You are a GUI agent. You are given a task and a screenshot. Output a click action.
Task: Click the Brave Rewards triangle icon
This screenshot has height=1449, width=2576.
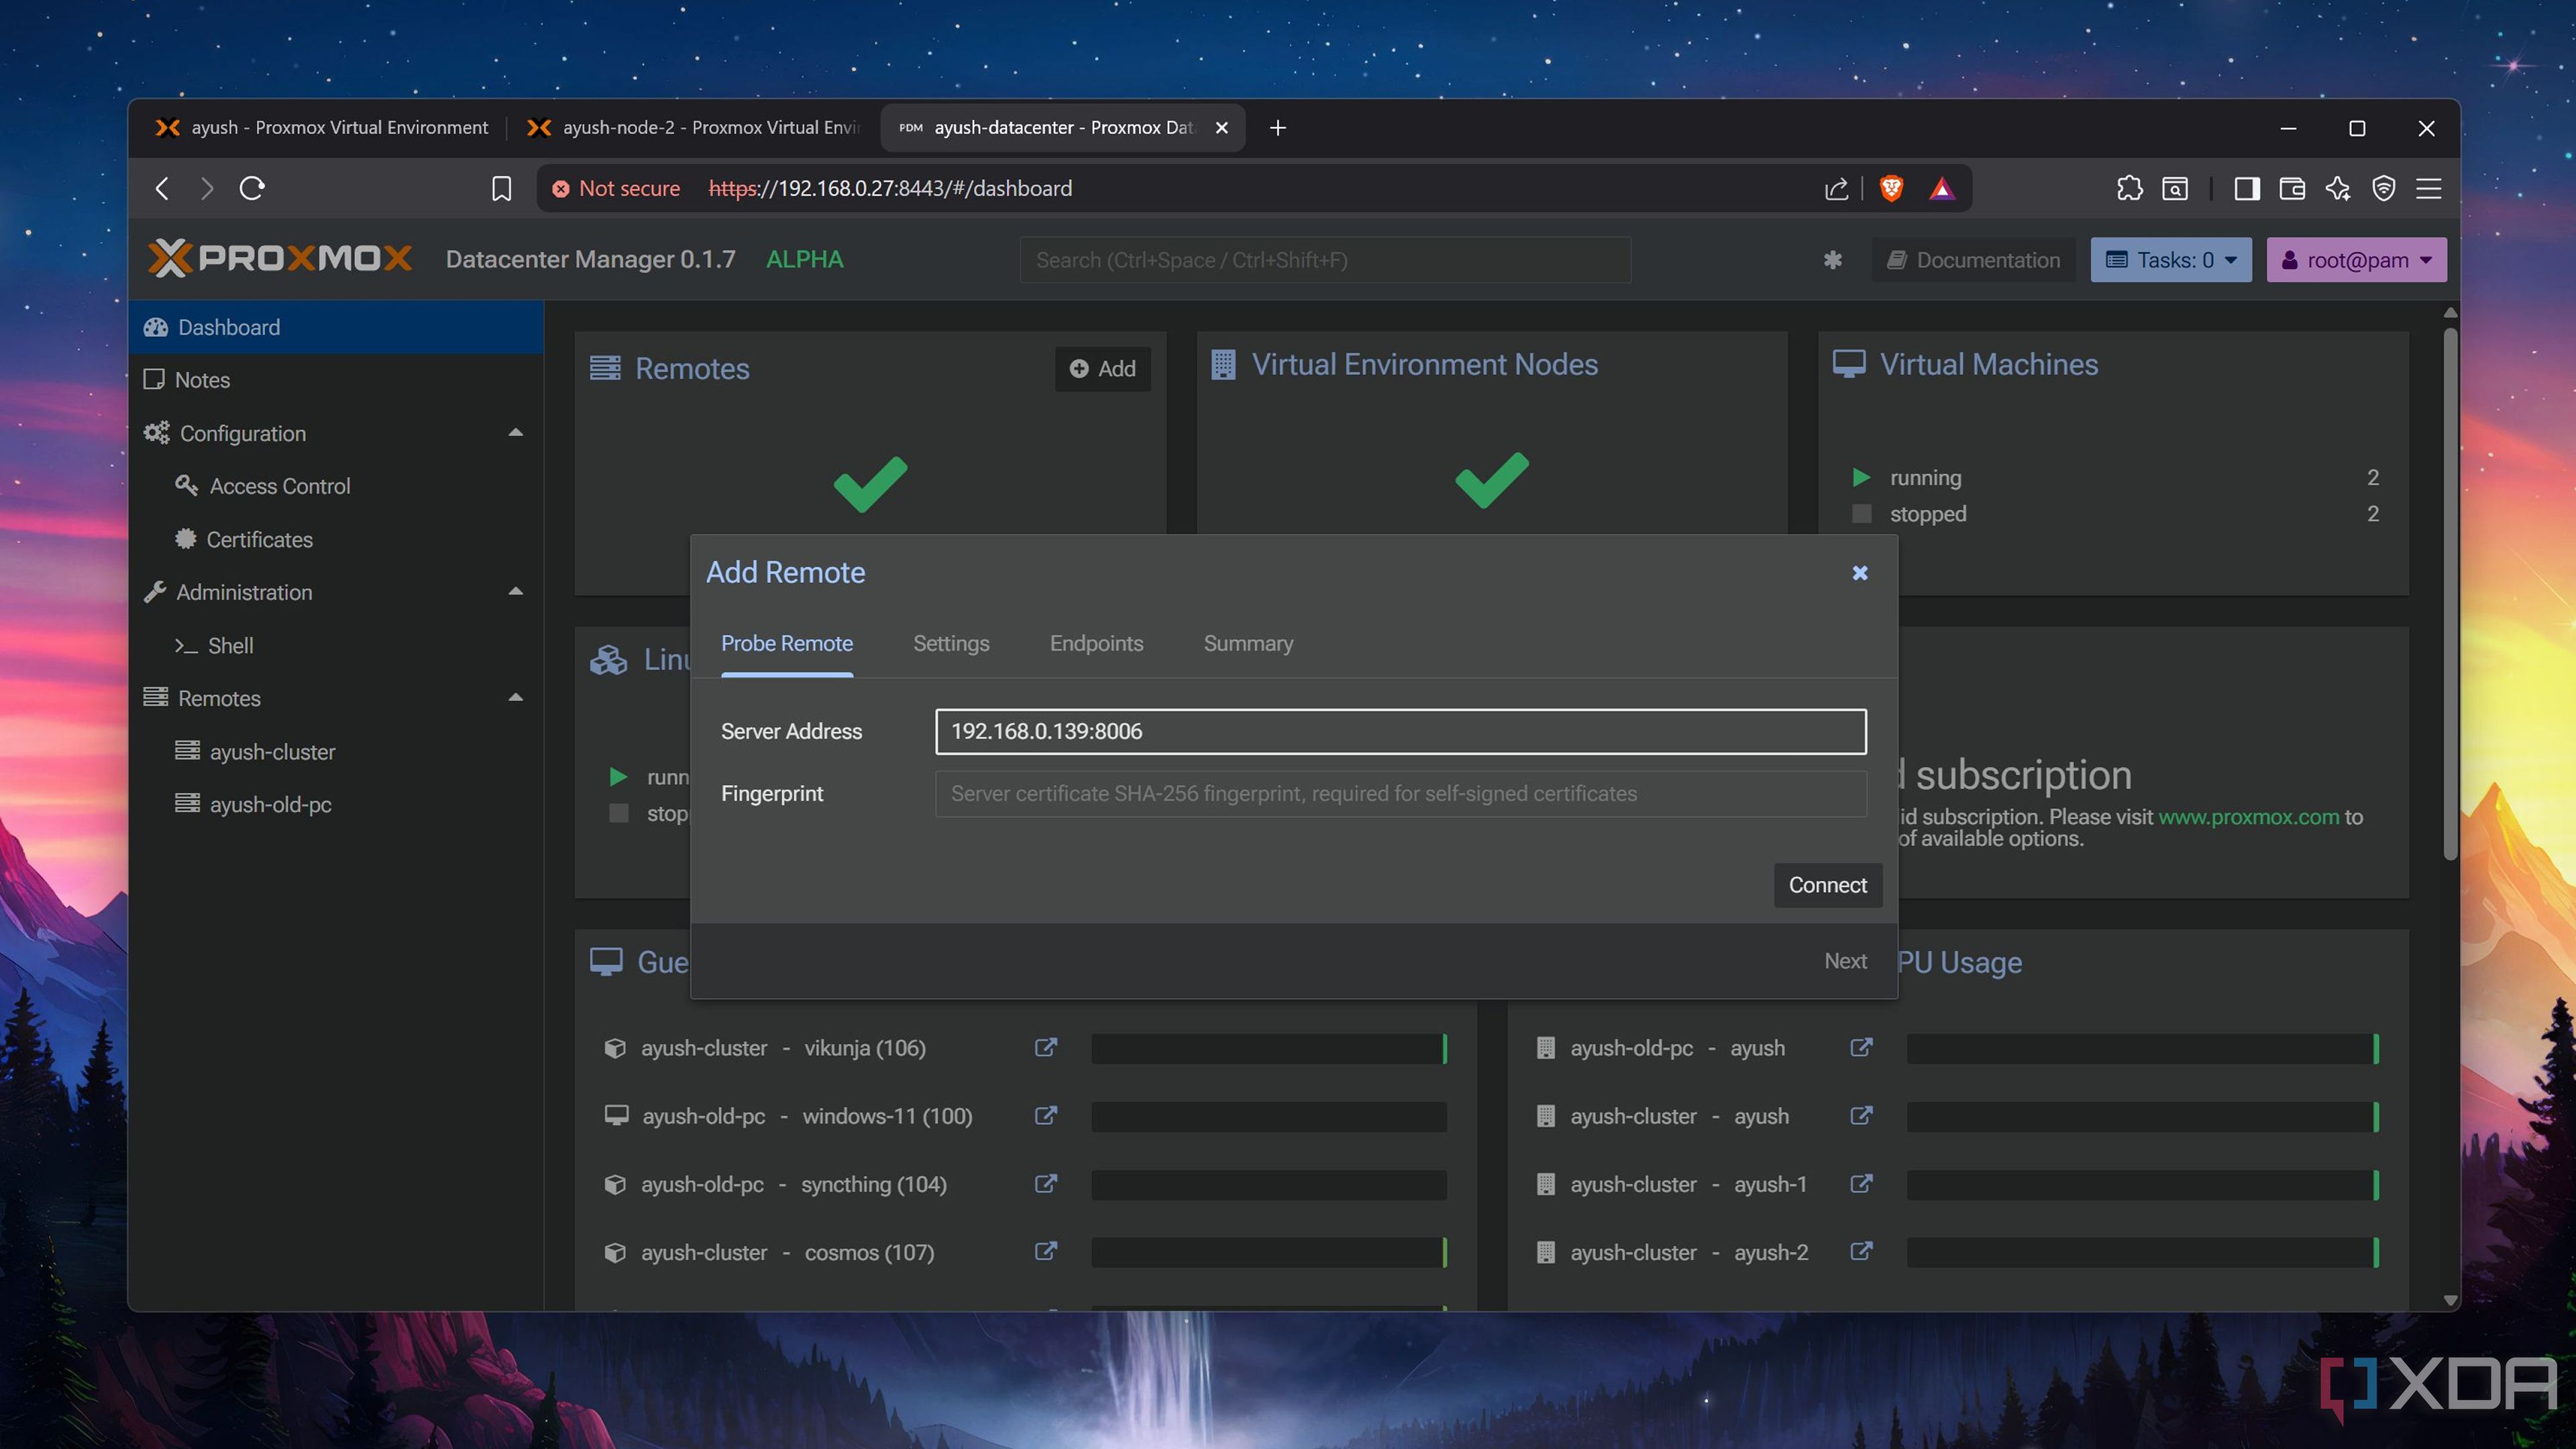(1941, 188)
